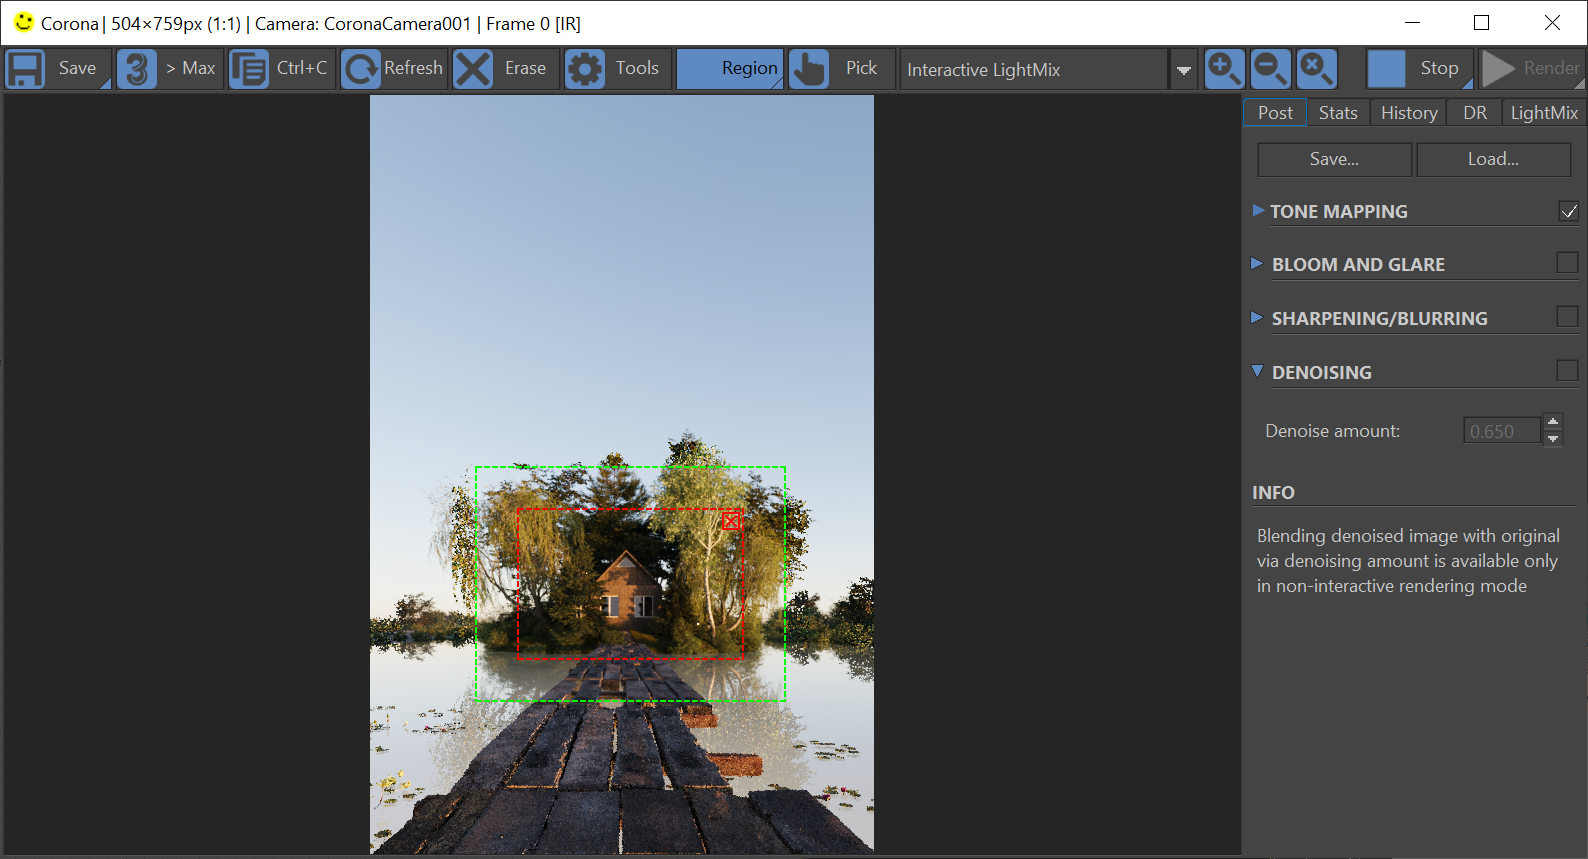Enable the Sharpening/Blurring checkbox
Image resolution: width=1588 pixels, height=859 pixels.
click(x=1567, y=317)
